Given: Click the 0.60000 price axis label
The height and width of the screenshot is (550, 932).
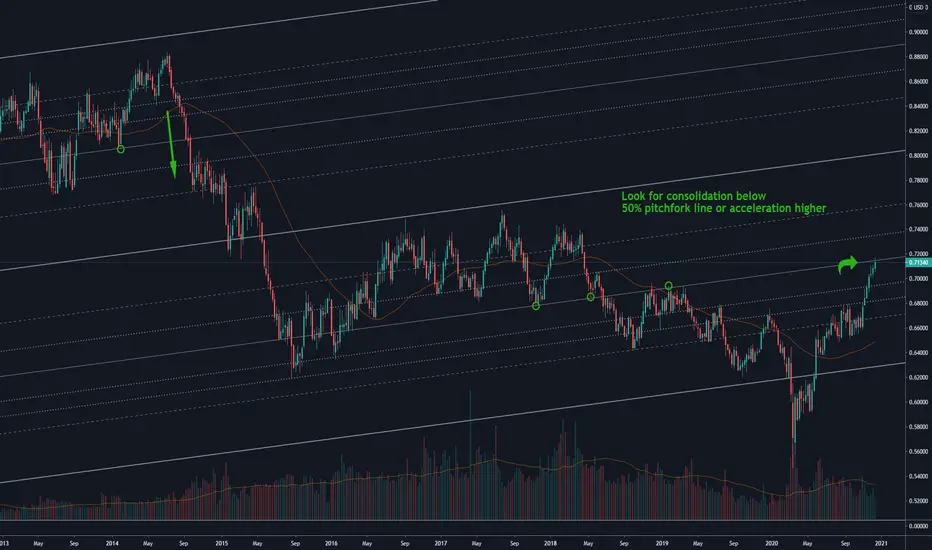Looking at the screenshot, I should tap(918, 402).
